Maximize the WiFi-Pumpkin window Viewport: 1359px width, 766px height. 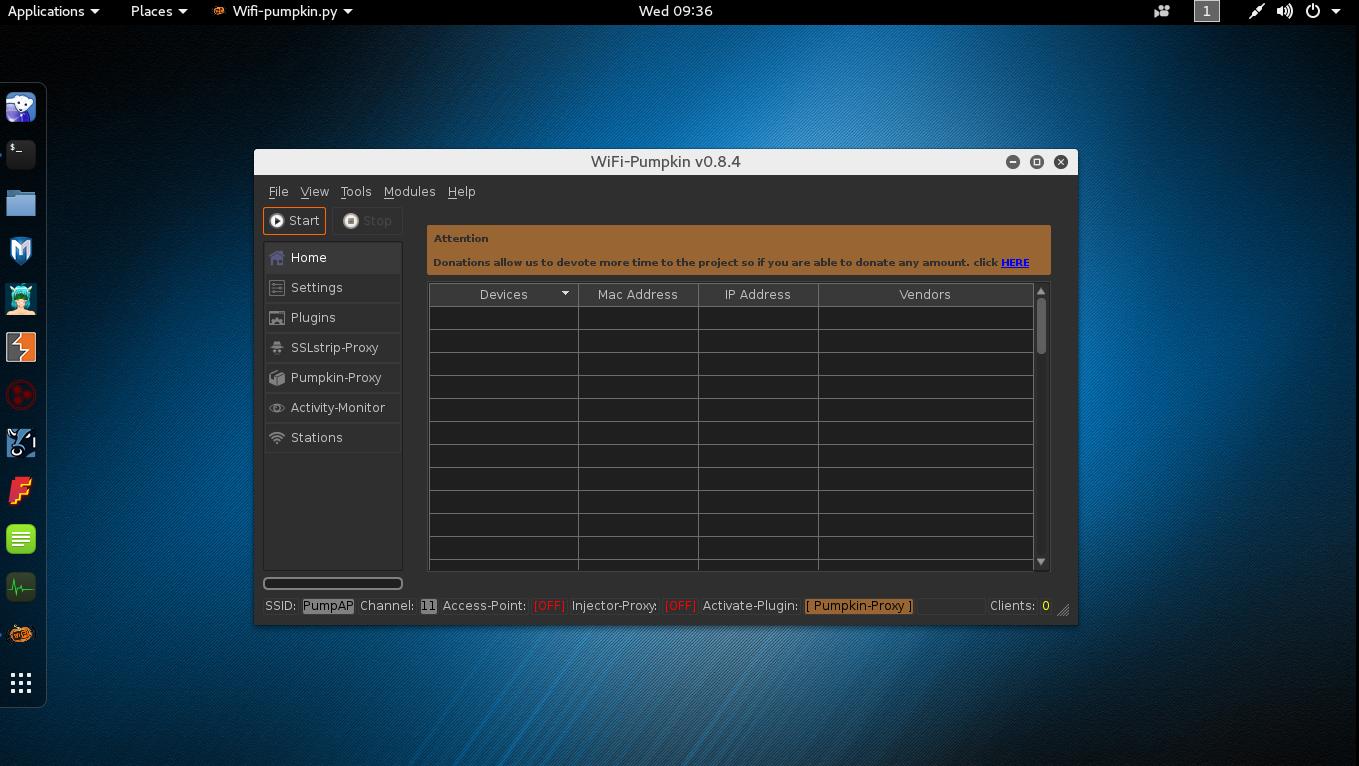point(1037,162)
